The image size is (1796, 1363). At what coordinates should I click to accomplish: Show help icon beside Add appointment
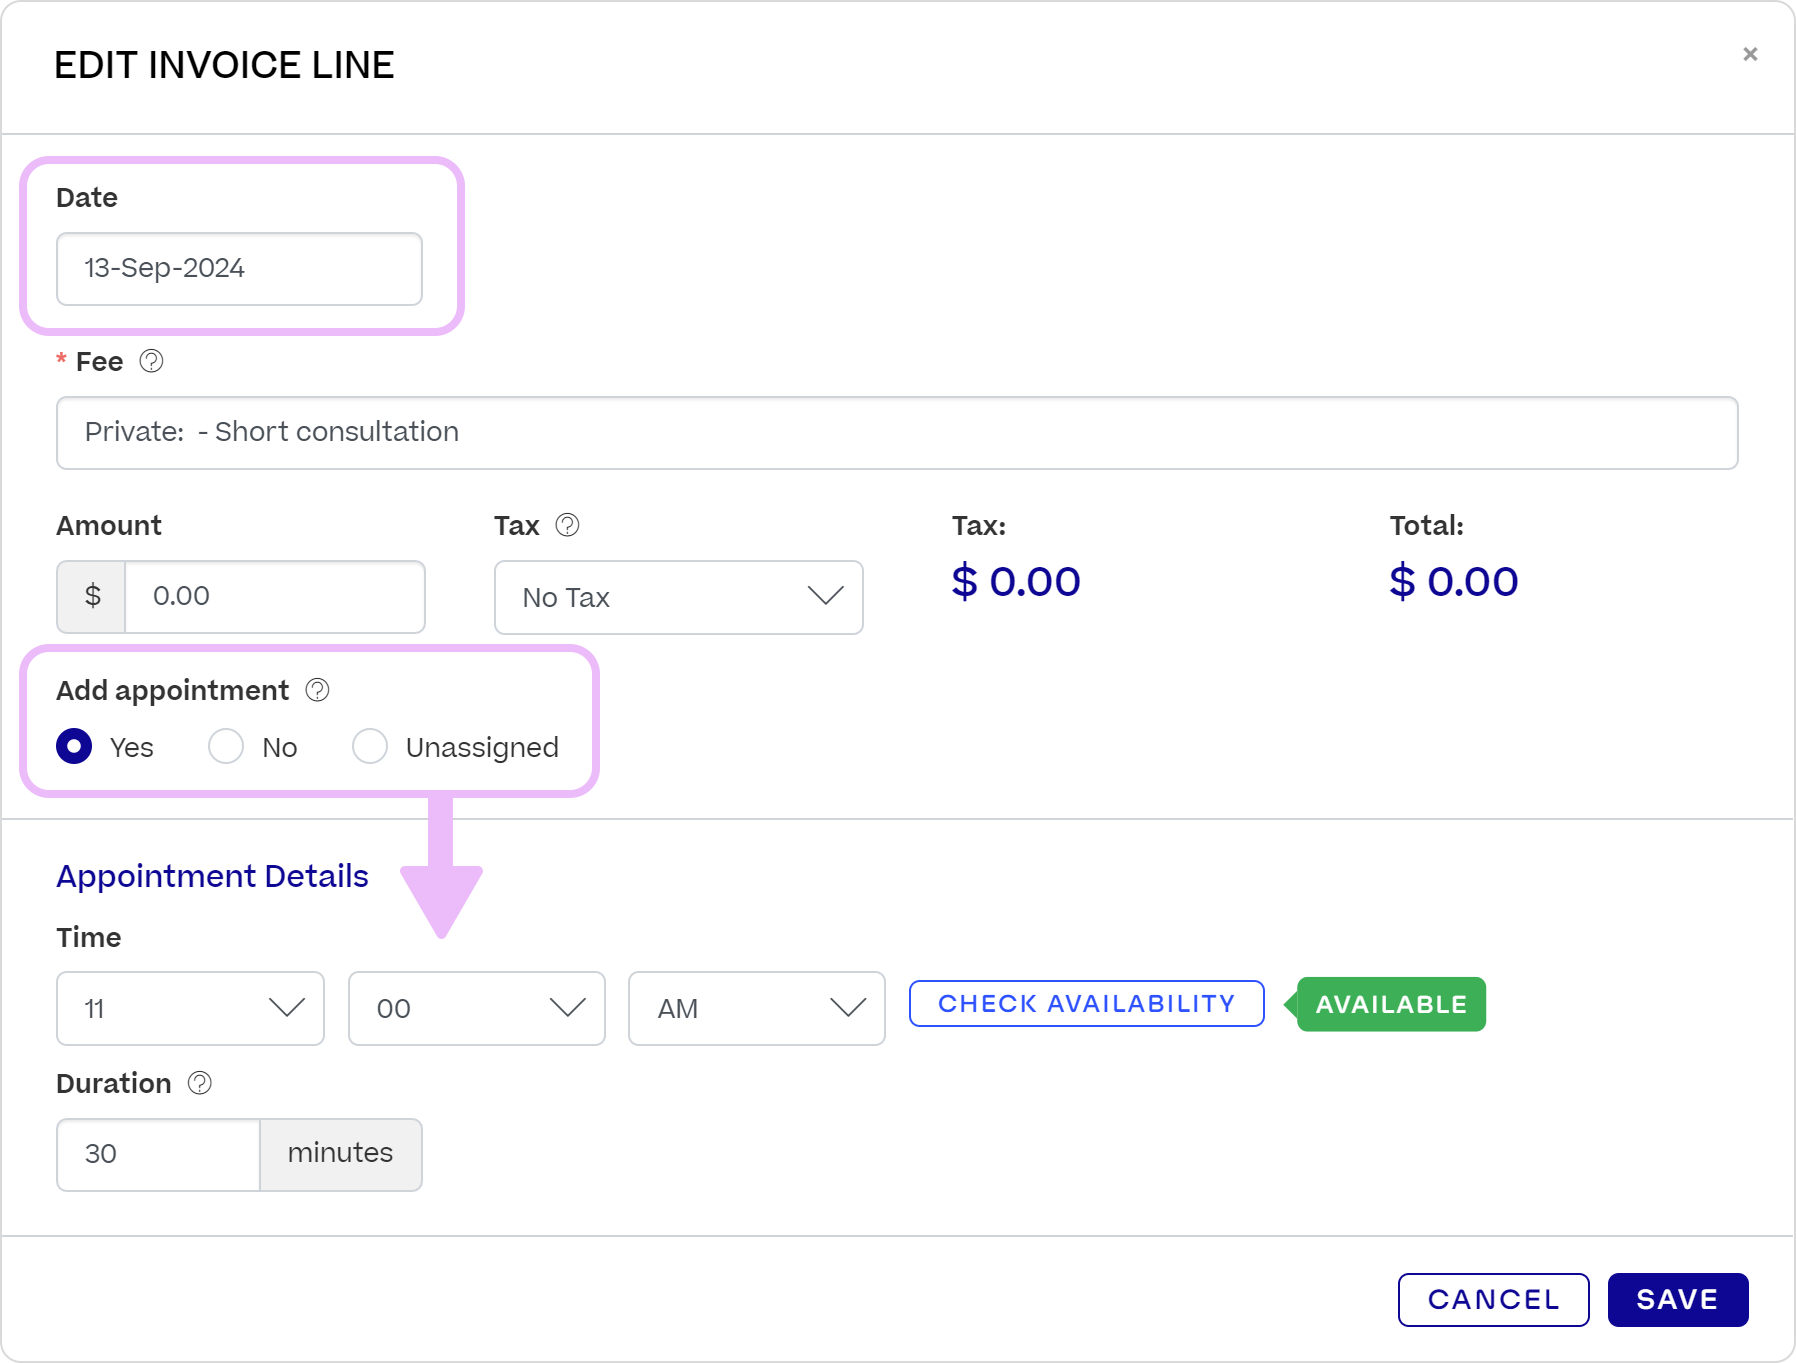click(x=317, y=690)
